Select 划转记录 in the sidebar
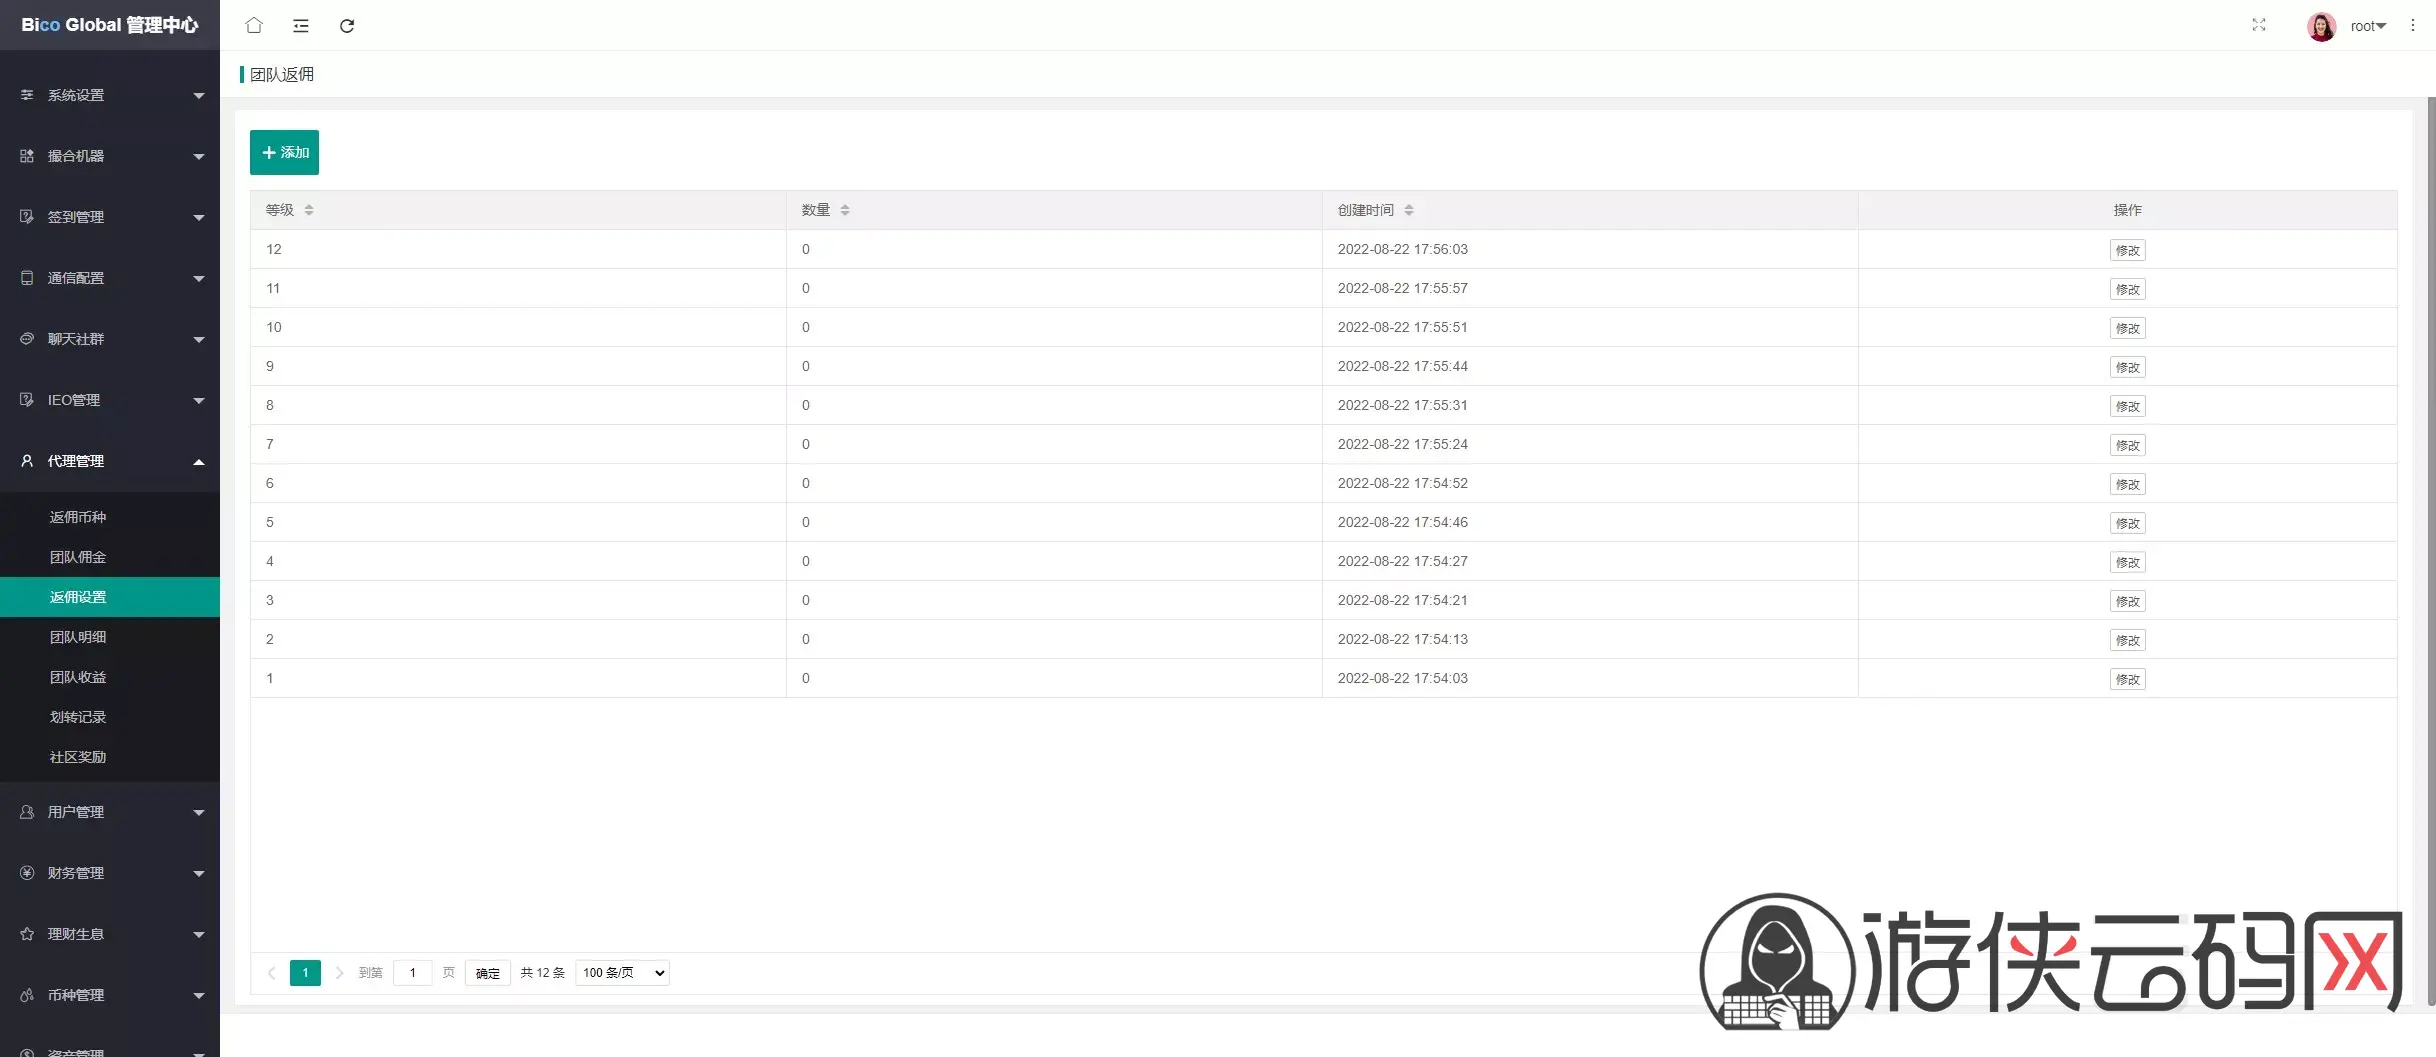The image size is (2436, 1057). pyautogui.click(x=78, y=717)
